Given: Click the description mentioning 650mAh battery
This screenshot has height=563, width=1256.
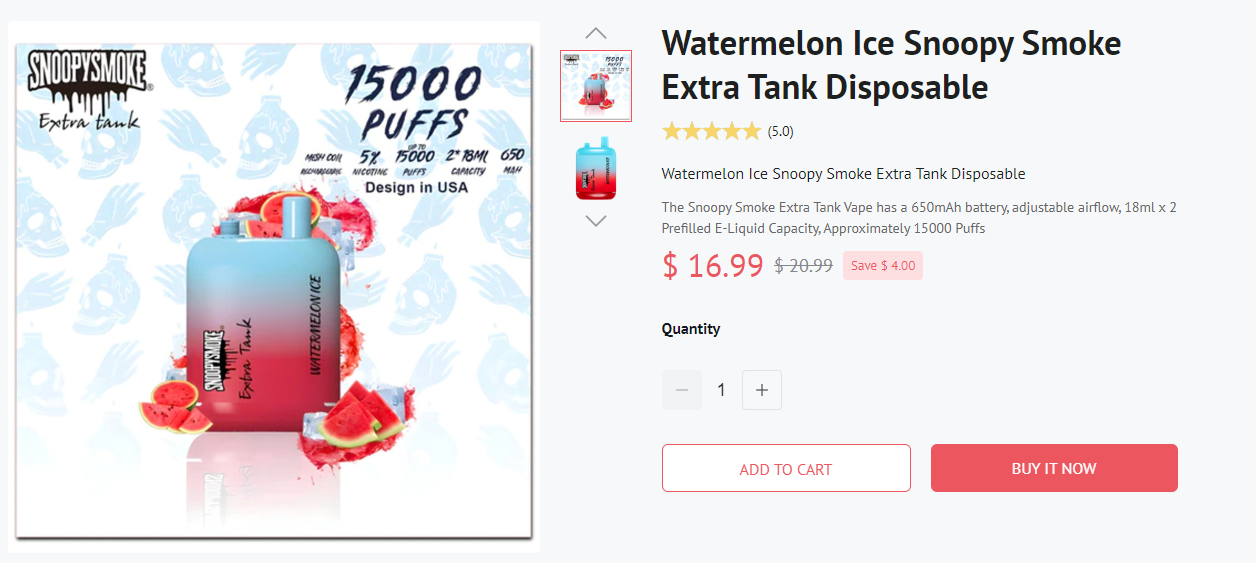Looking at the screenshot, I should coord(918,218).
